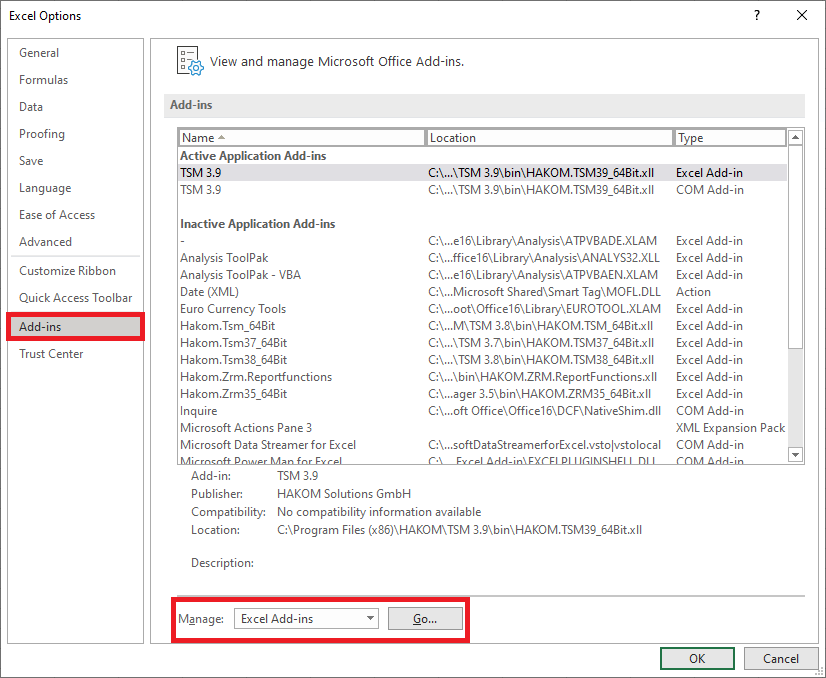Click the full Location path in details

pos(459,530)
